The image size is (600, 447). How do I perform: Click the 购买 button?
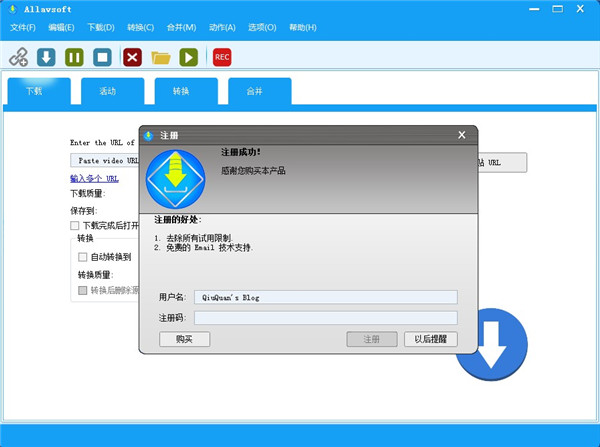tap(184, 339)
